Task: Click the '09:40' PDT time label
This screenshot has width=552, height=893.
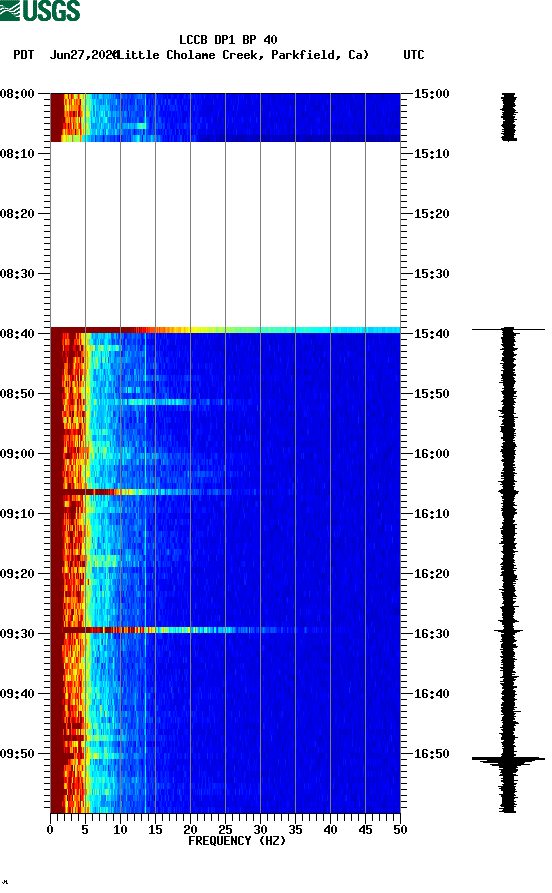Action: click(x=18, y=694)
